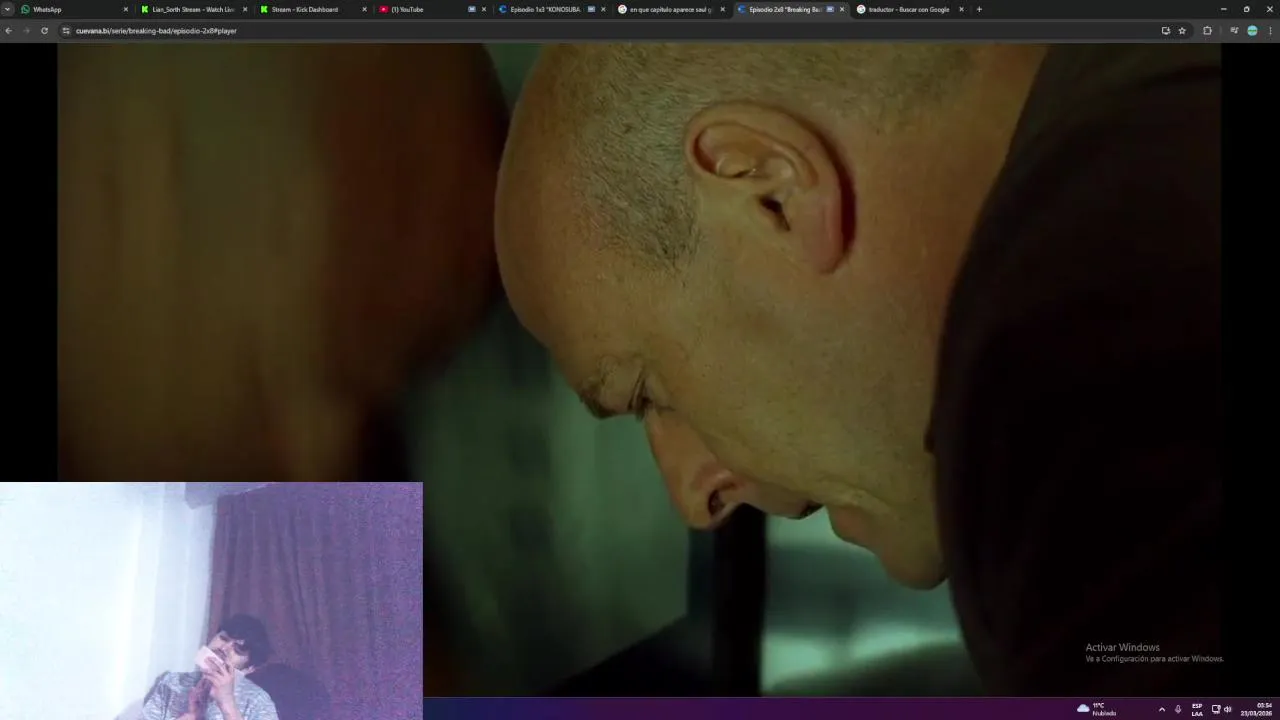Click the microphone icon in the system tray
1280x720 pixels.
1178,709
